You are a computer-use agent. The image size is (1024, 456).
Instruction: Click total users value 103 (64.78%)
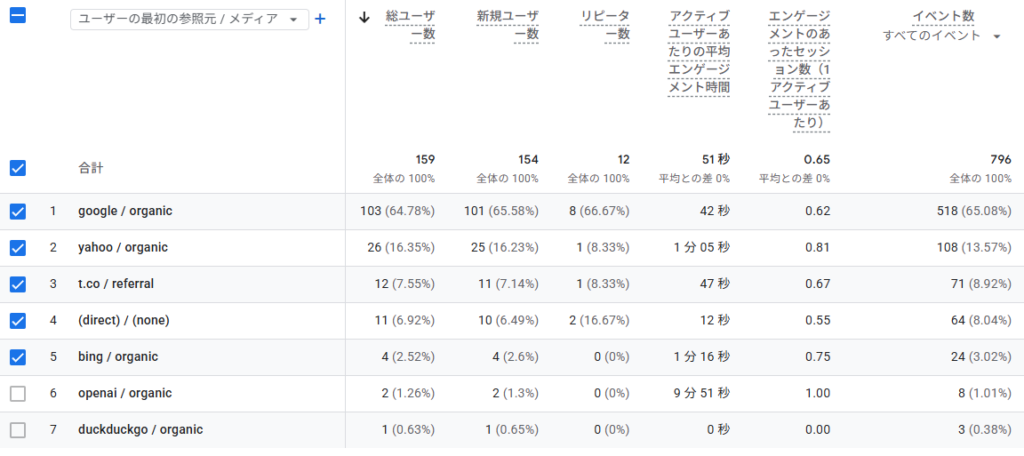tap(398, 211)
